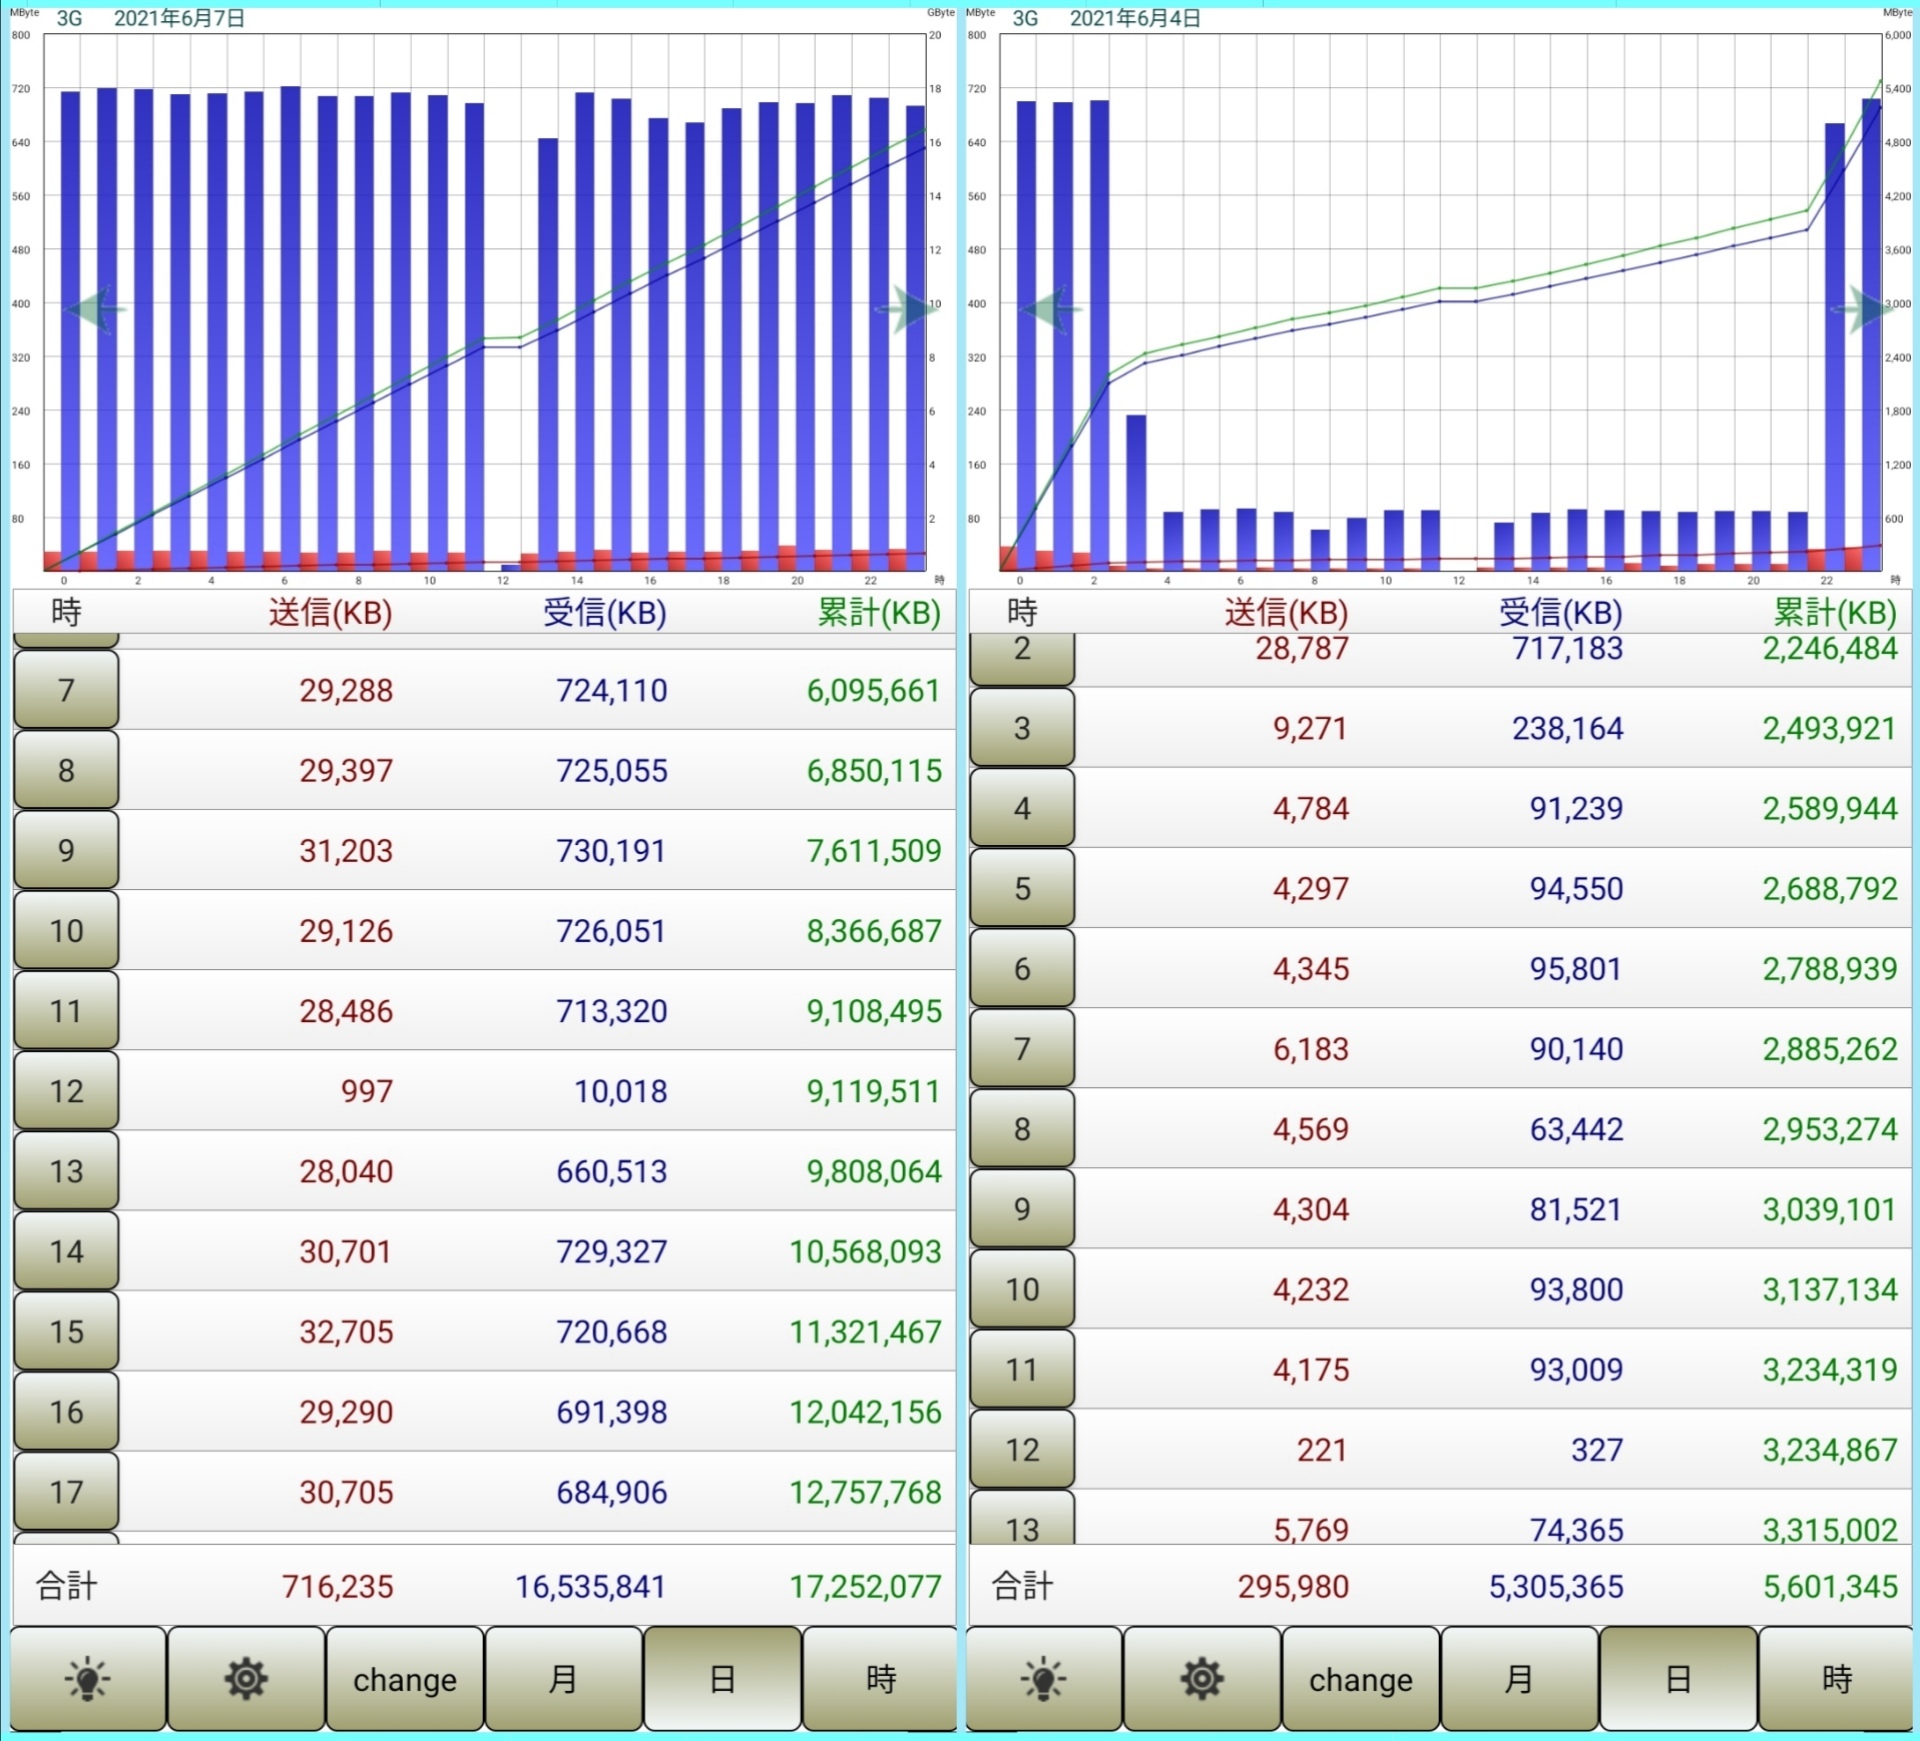
Task: Select 日 tab in right panel
Action: pos(1678,1679)
